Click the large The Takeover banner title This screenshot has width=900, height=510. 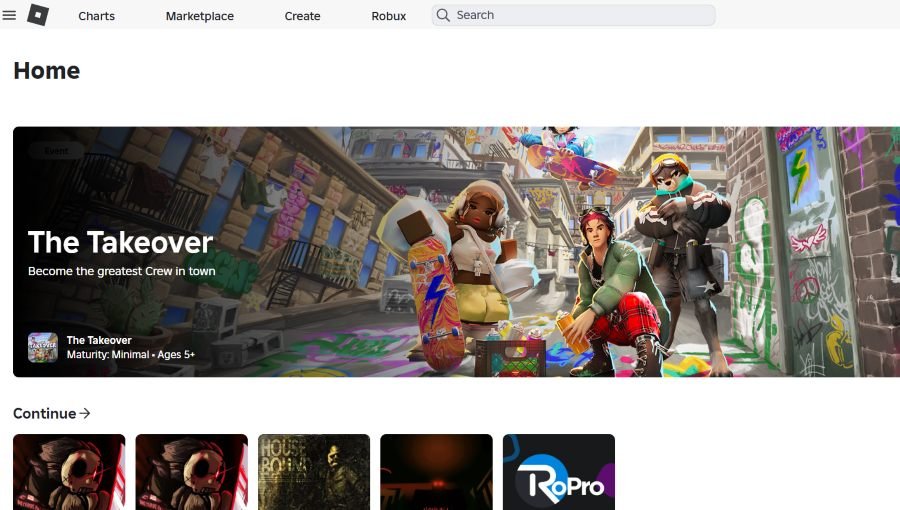tap(120, 242)
